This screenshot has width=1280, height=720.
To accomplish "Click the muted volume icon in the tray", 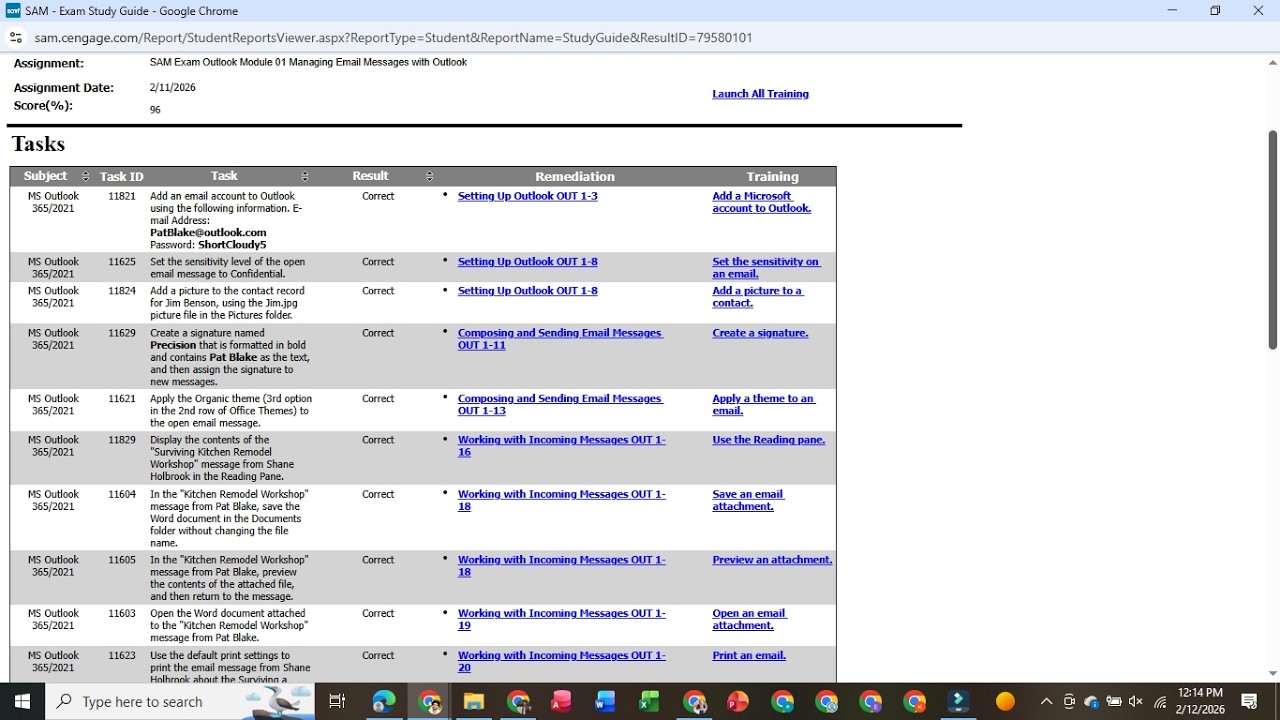I will pos(1135,701).
